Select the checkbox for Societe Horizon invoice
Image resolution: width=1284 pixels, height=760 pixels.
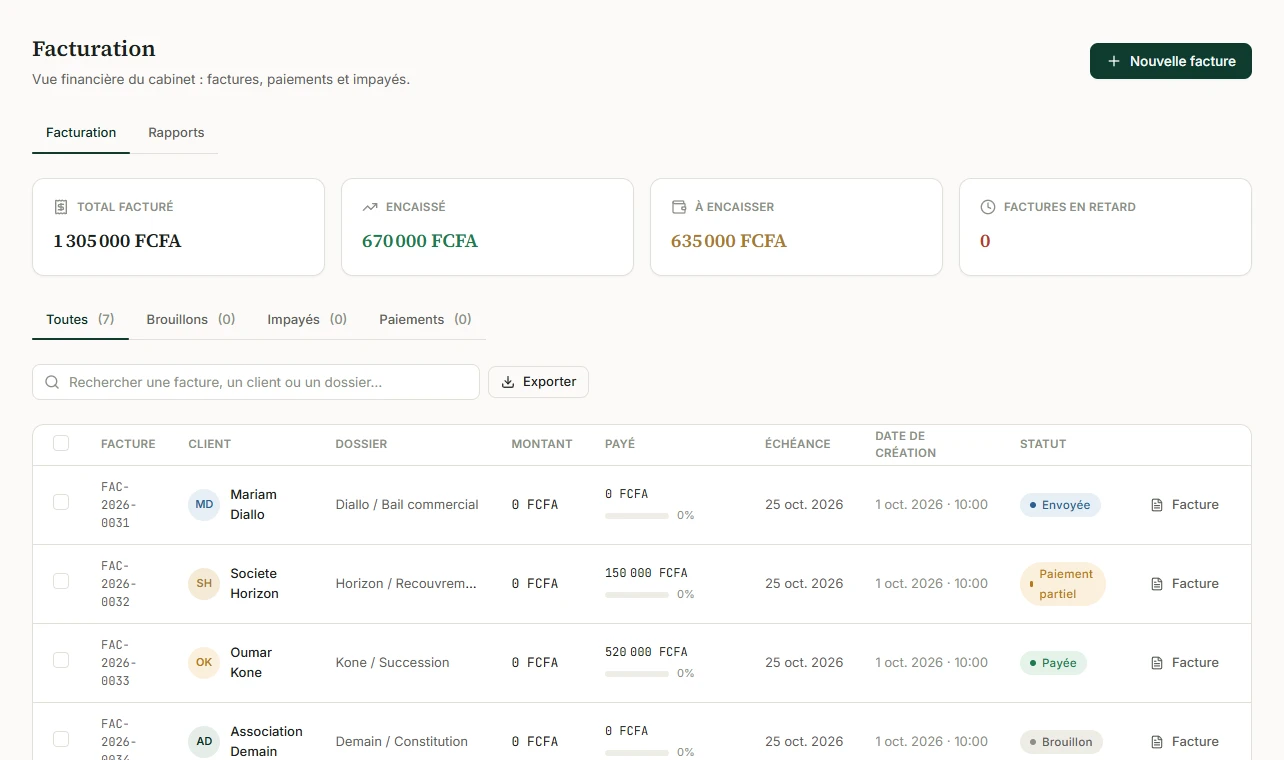pyautogui.click(x=61, y=581)
